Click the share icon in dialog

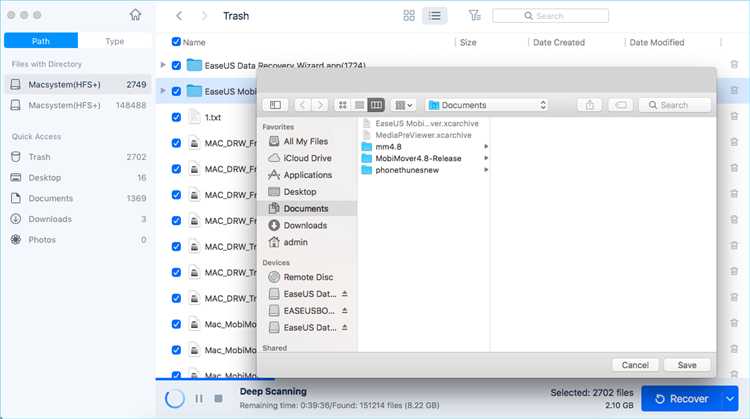(590, 105)
